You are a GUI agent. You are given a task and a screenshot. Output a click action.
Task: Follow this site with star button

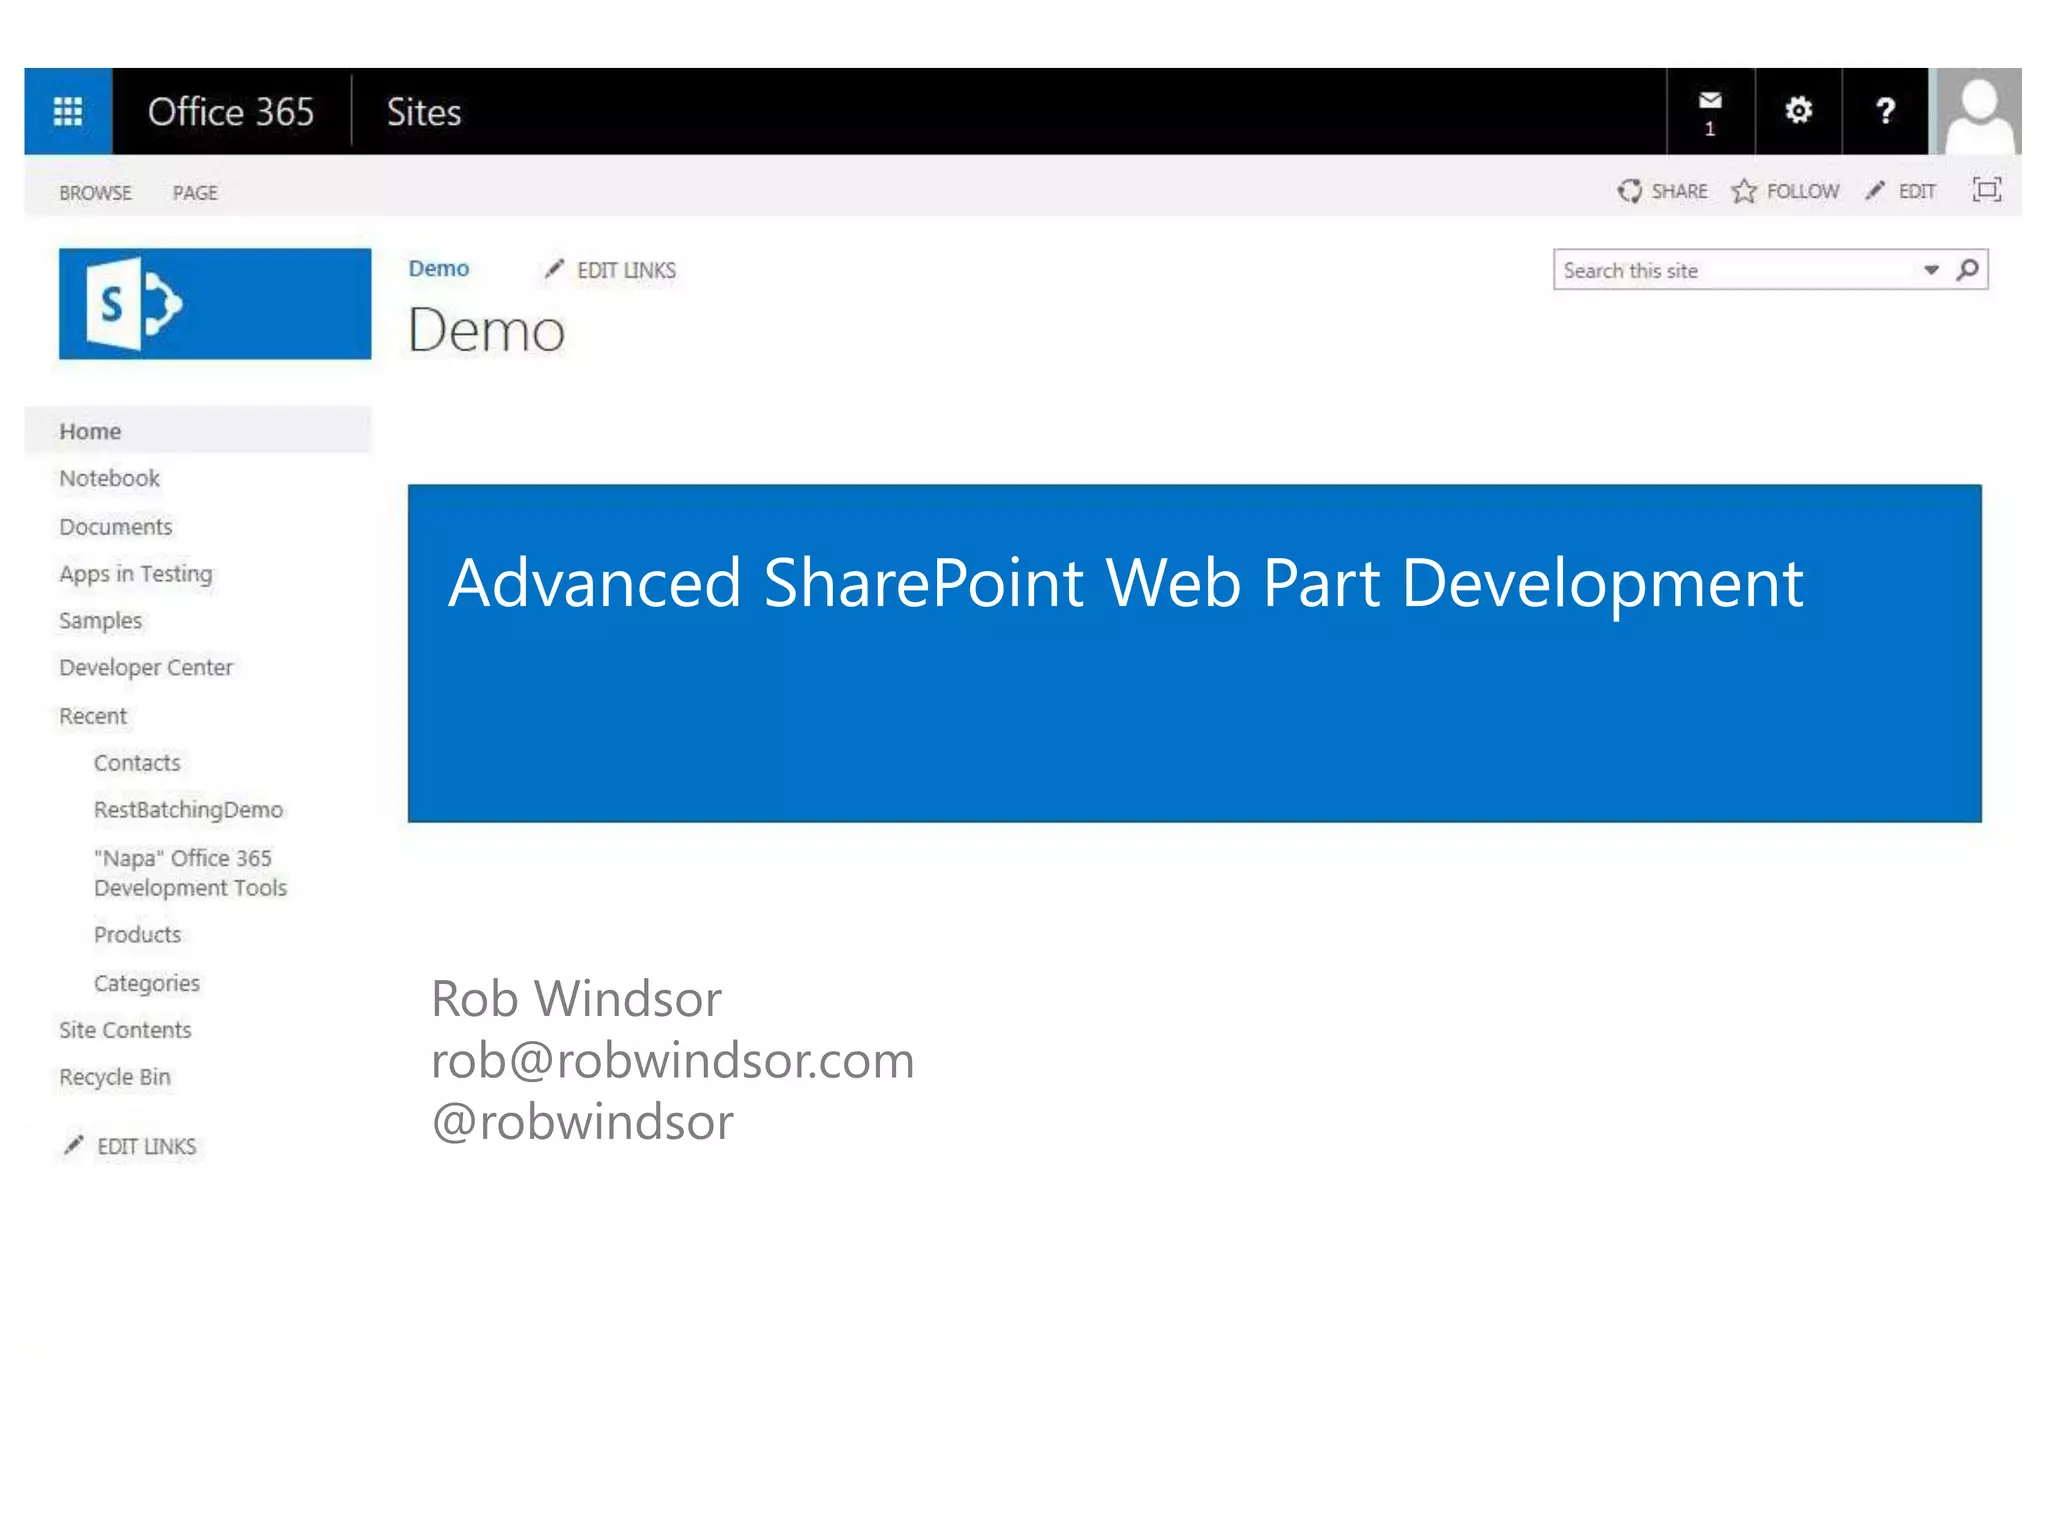tap(1786, 191)
